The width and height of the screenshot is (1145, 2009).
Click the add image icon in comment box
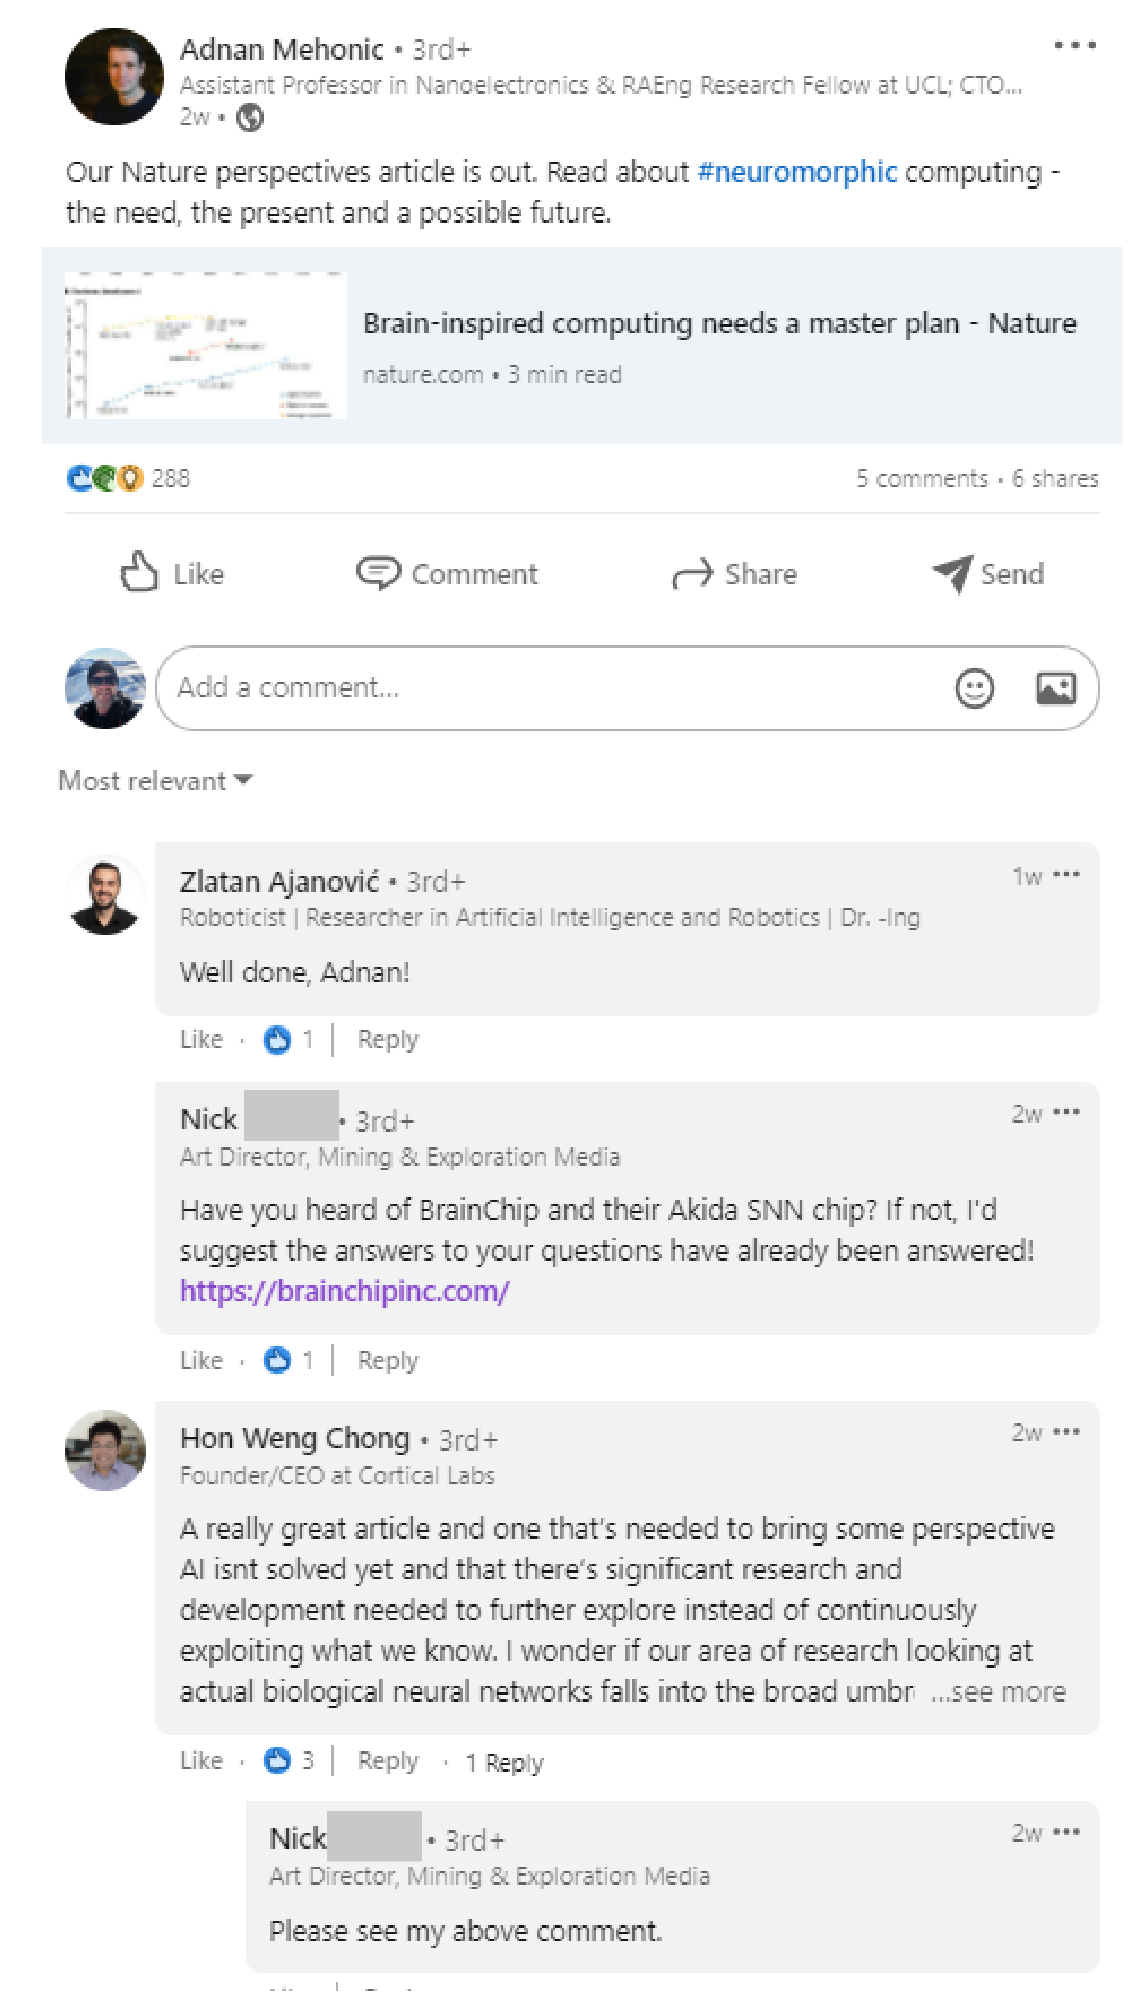pyautogui.click(x=1056, y=688)
